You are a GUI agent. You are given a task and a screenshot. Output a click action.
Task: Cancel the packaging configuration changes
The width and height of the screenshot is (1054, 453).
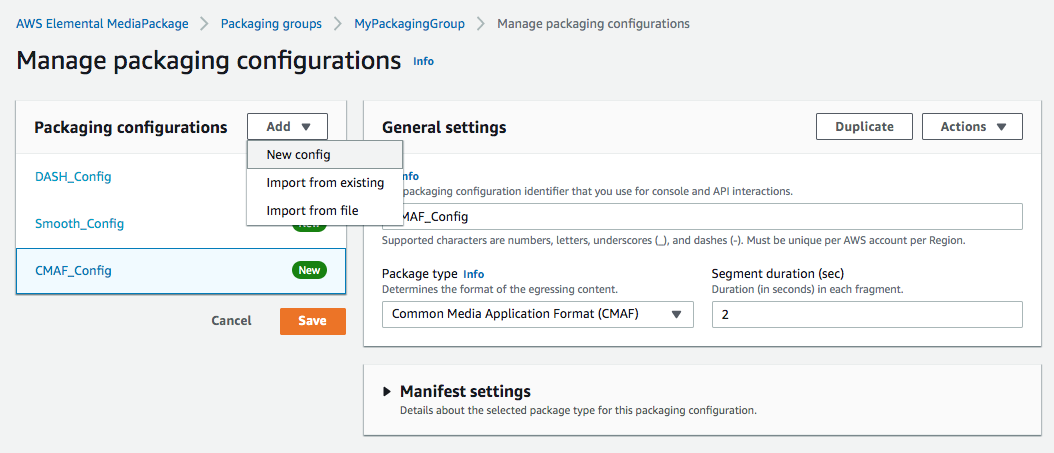[x=231, y=321]
